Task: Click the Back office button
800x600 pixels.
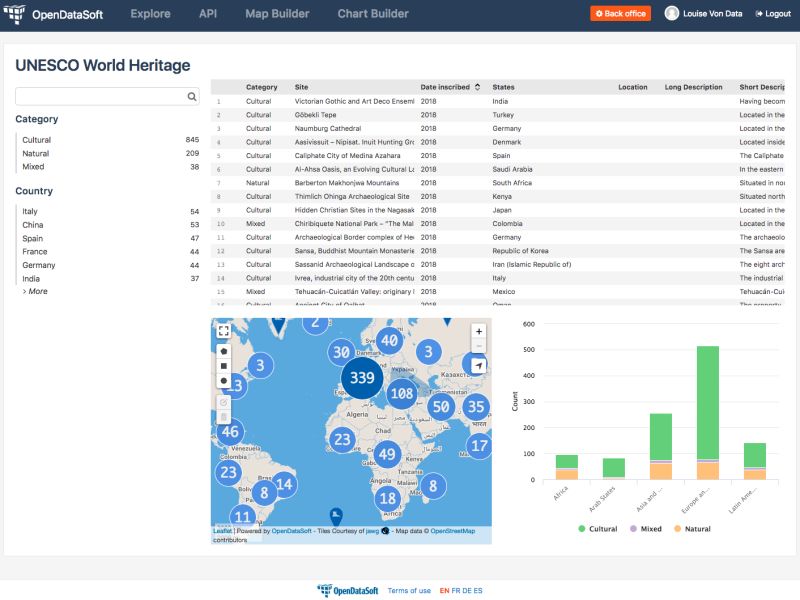Action: [x=620, y=14]
